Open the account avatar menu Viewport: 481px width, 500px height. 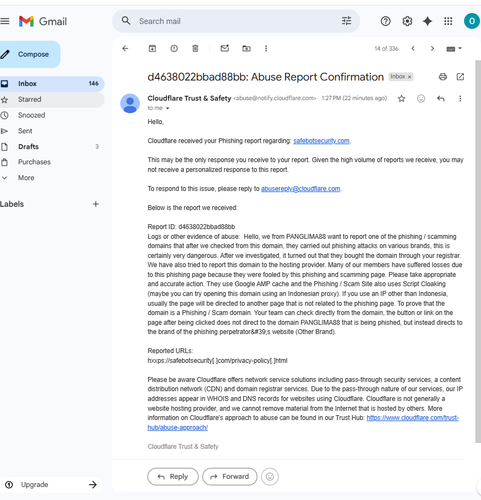pos(471,21)
